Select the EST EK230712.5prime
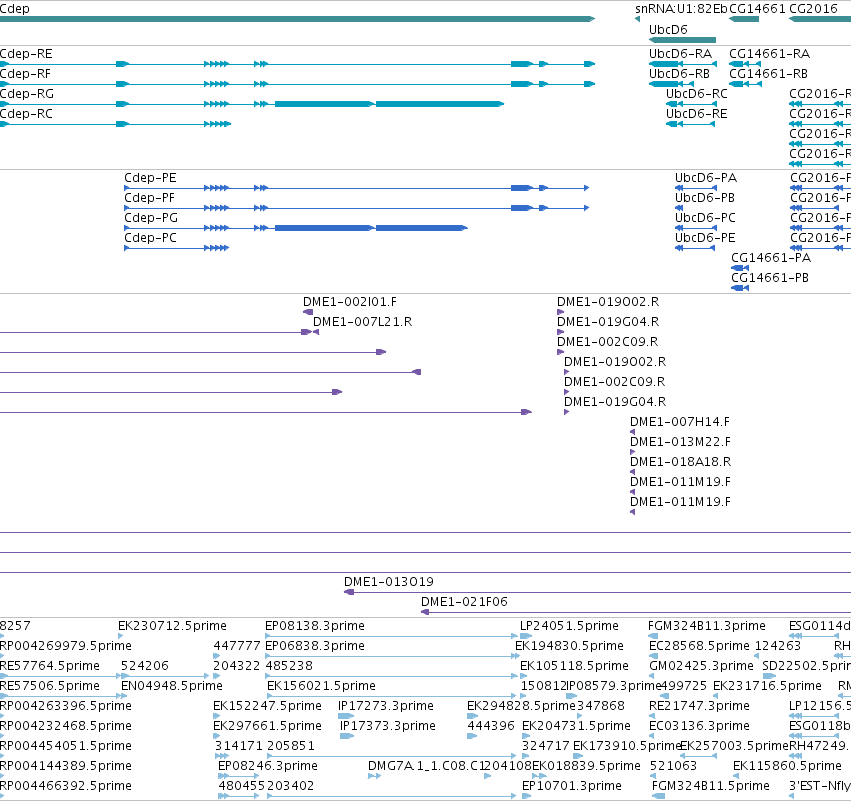 click(173, 626)
